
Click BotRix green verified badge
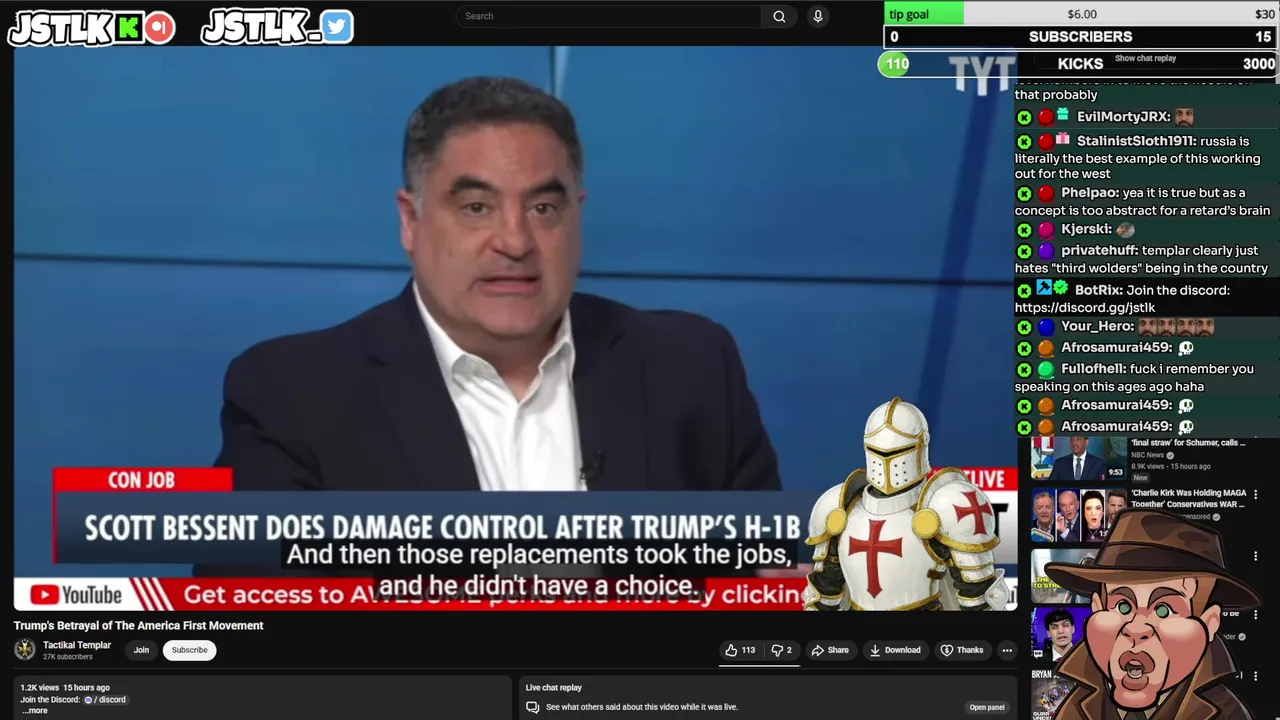[x=1060, y=289]
